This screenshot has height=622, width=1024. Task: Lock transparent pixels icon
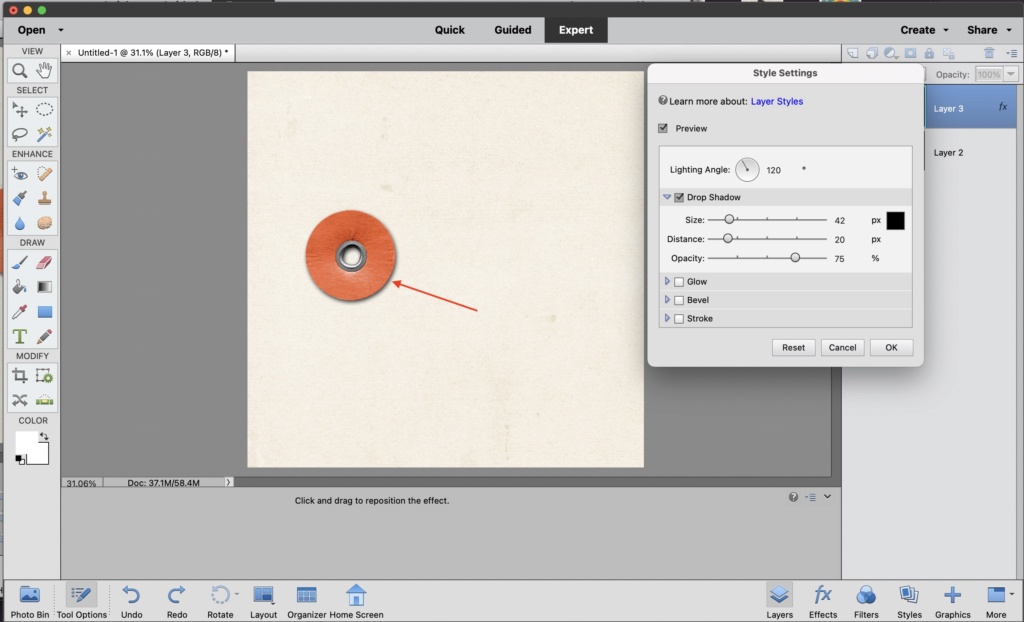[x=949, y=53]
